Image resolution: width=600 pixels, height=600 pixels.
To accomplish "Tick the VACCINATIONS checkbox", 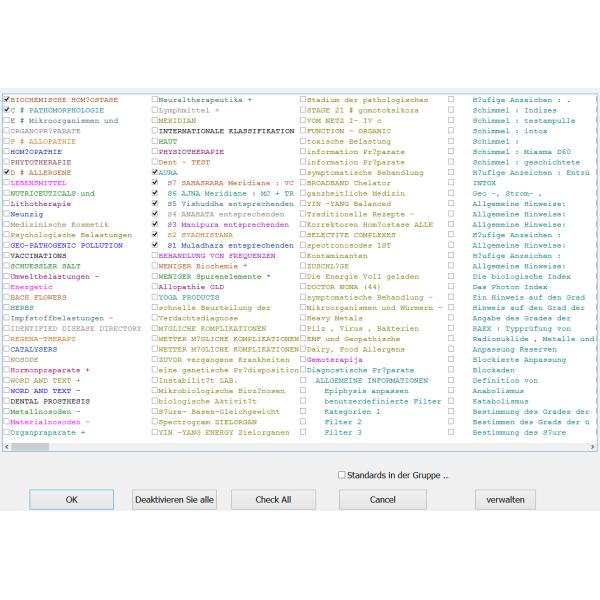I will 7,255.
